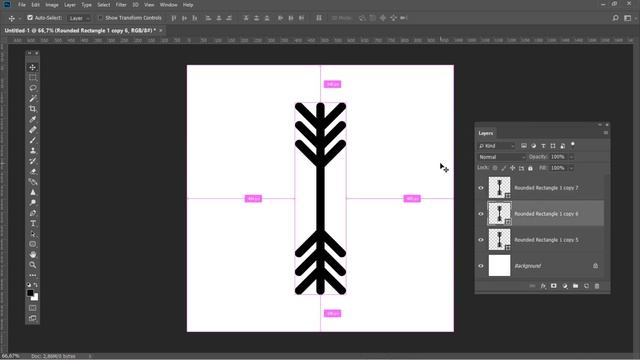Create a new layer
This screenshot has width=640, height=360.
pyautogui.click(x=586, y=286)
